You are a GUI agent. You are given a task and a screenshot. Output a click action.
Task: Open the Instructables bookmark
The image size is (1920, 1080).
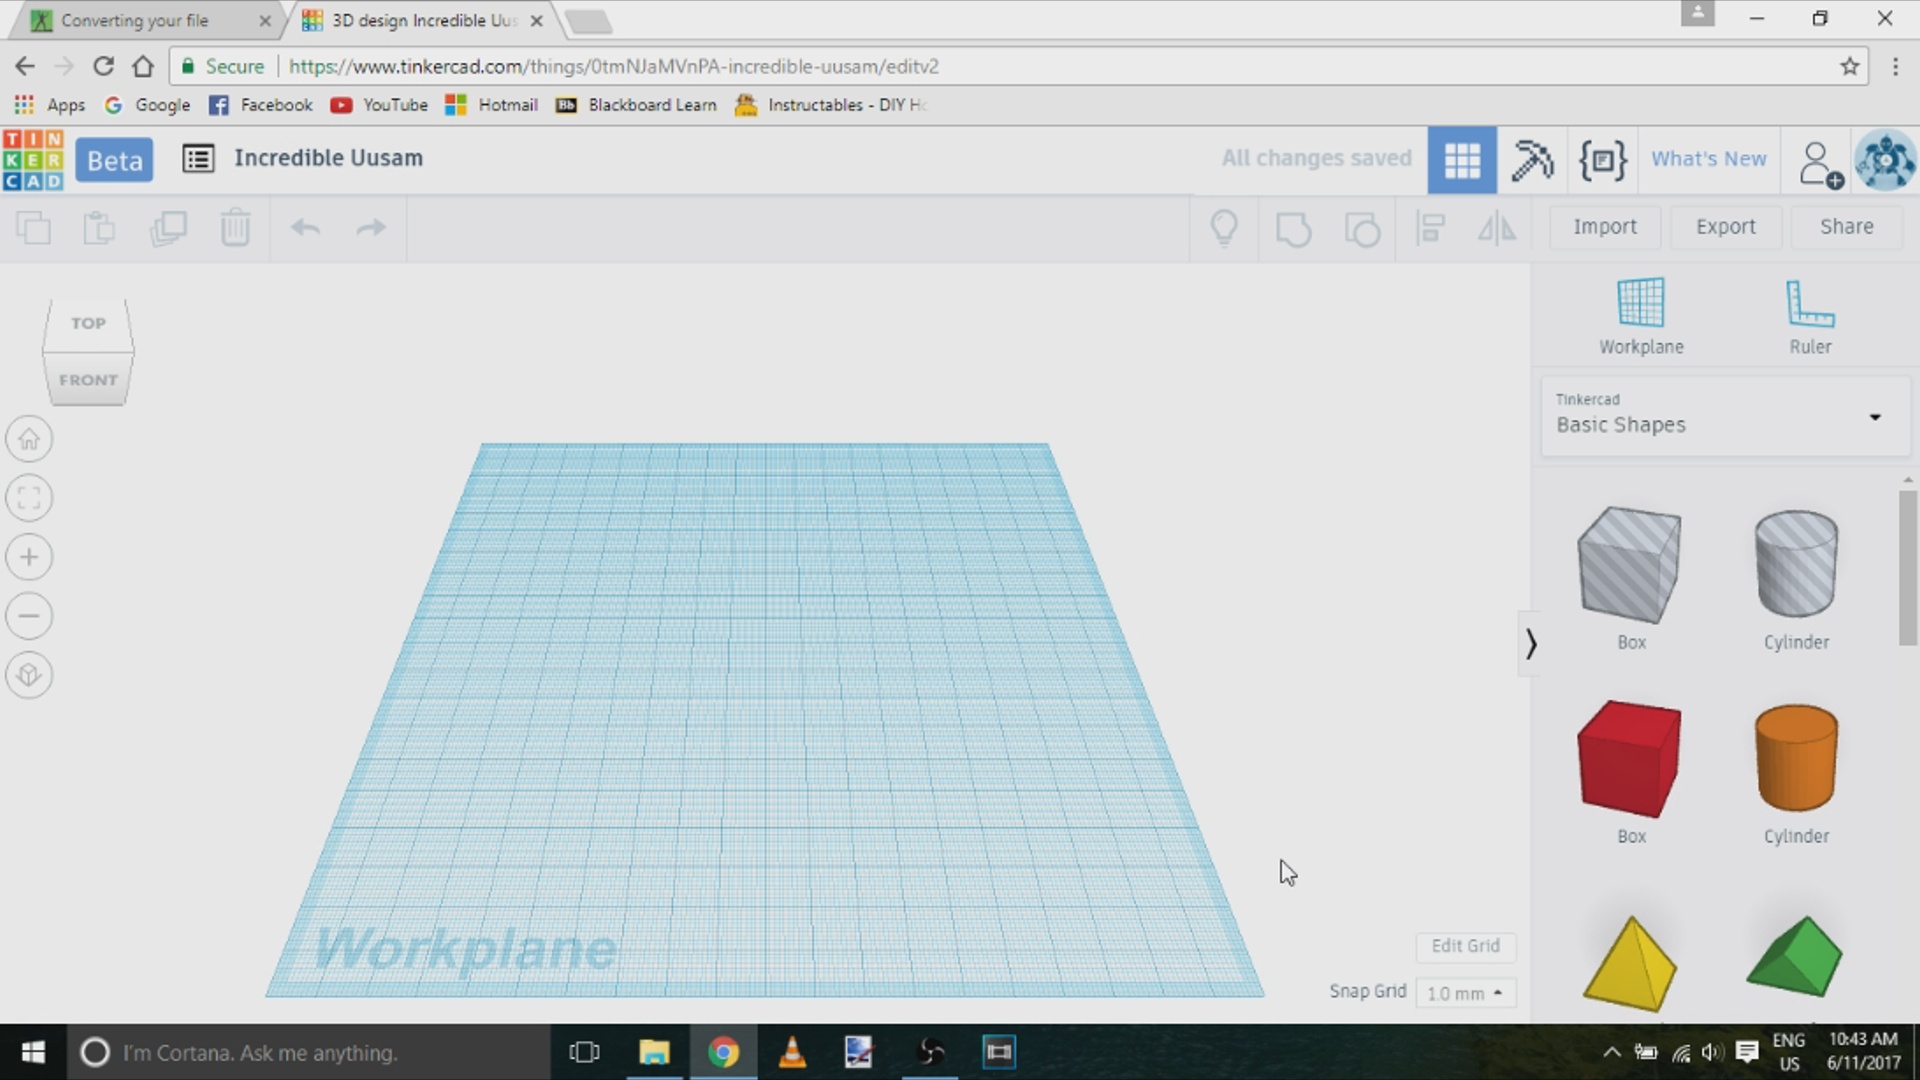point(831,105)
